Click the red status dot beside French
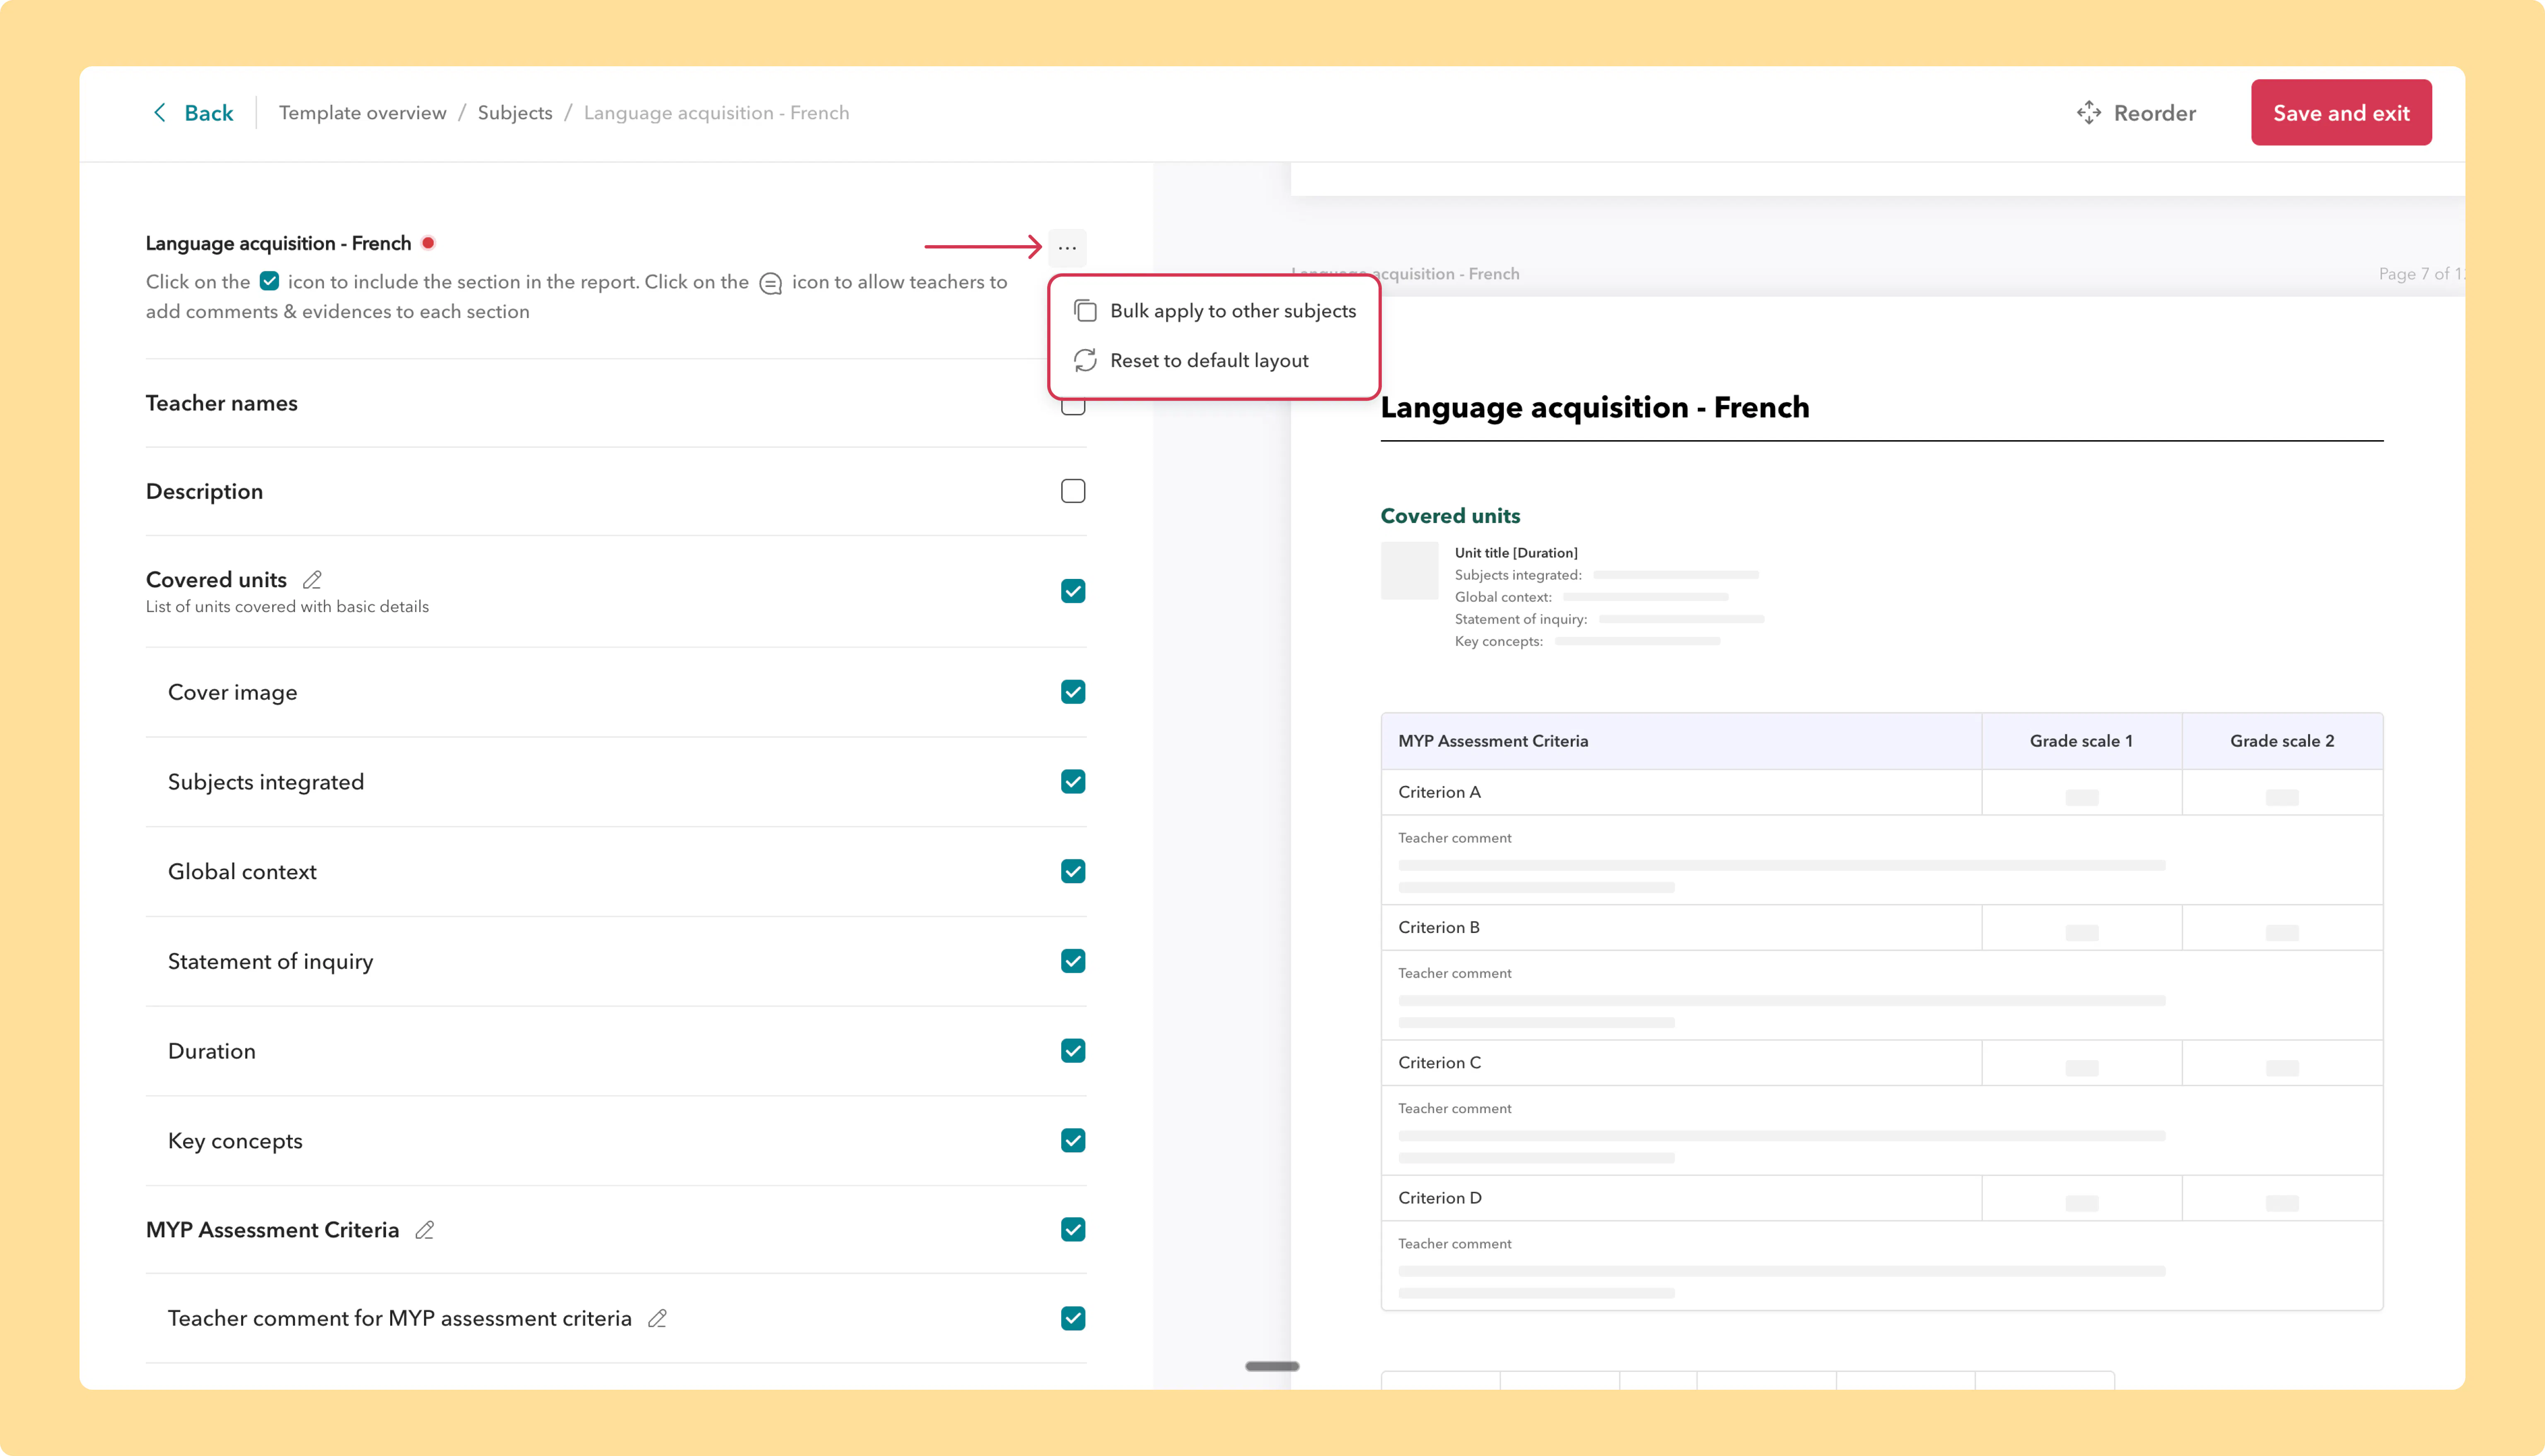This screenshot has height=1456, width=2545. click(428, 243)
